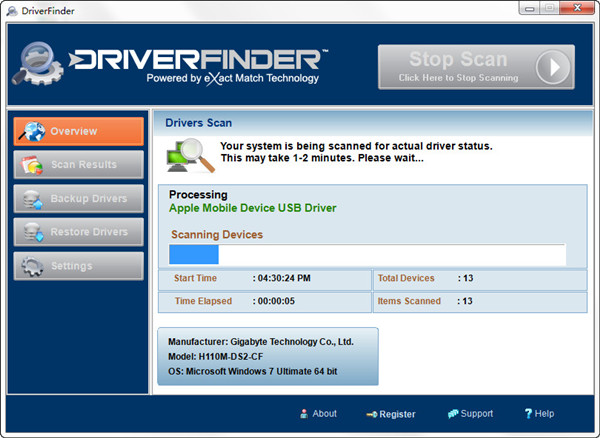Screen dimensions: 600x438
Task: Click the OS Microsoft Windows 7 line
Action: (x=253, y=371)
